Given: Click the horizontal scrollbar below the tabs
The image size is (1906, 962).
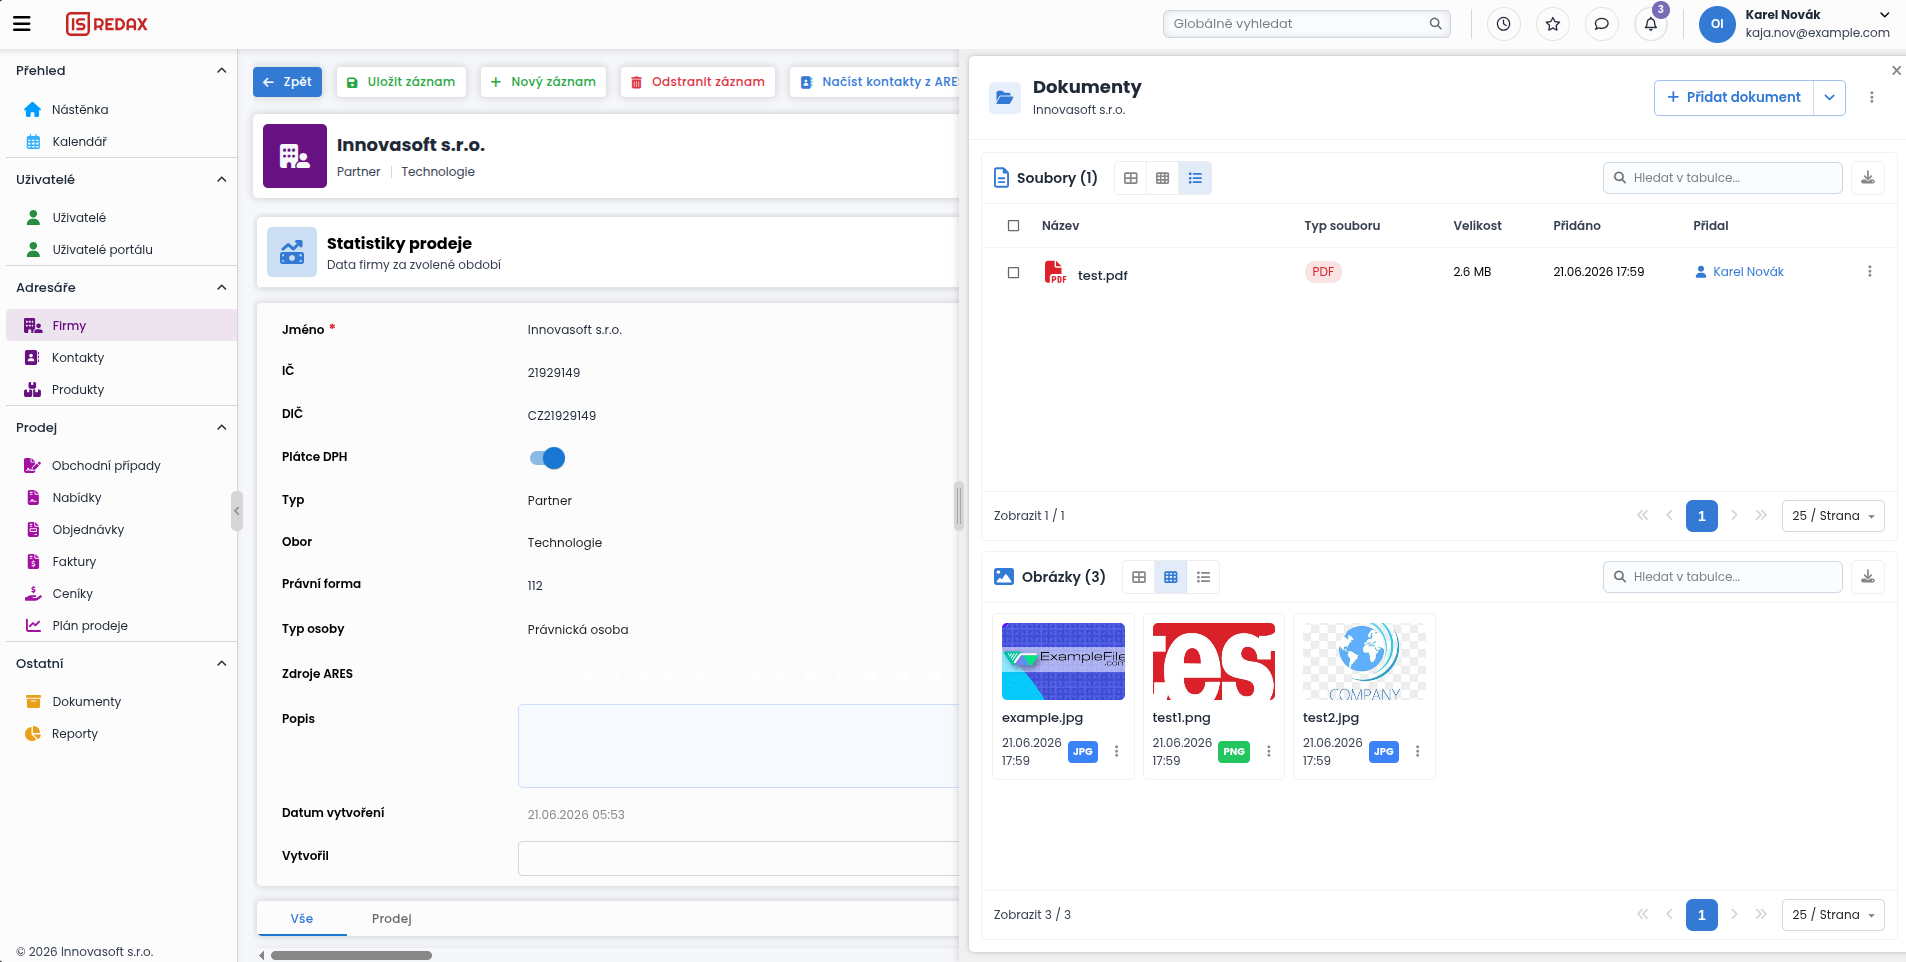Looking at the screenshot, I should click(351, 955).
